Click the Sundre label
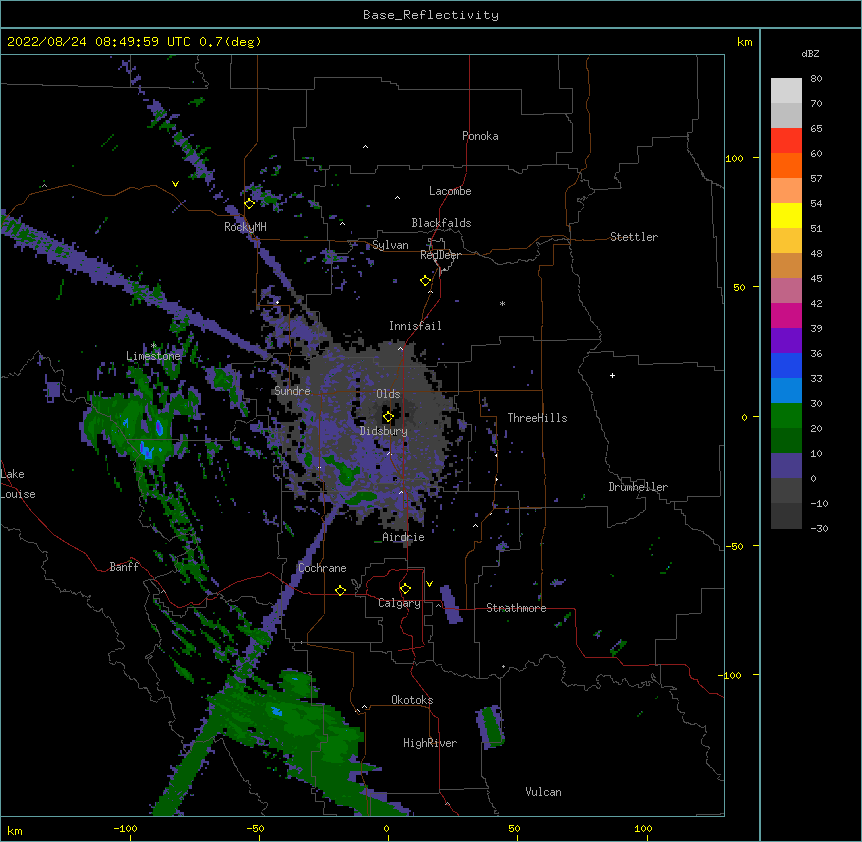This screenshot has height=842, width=862. point(292,391)
